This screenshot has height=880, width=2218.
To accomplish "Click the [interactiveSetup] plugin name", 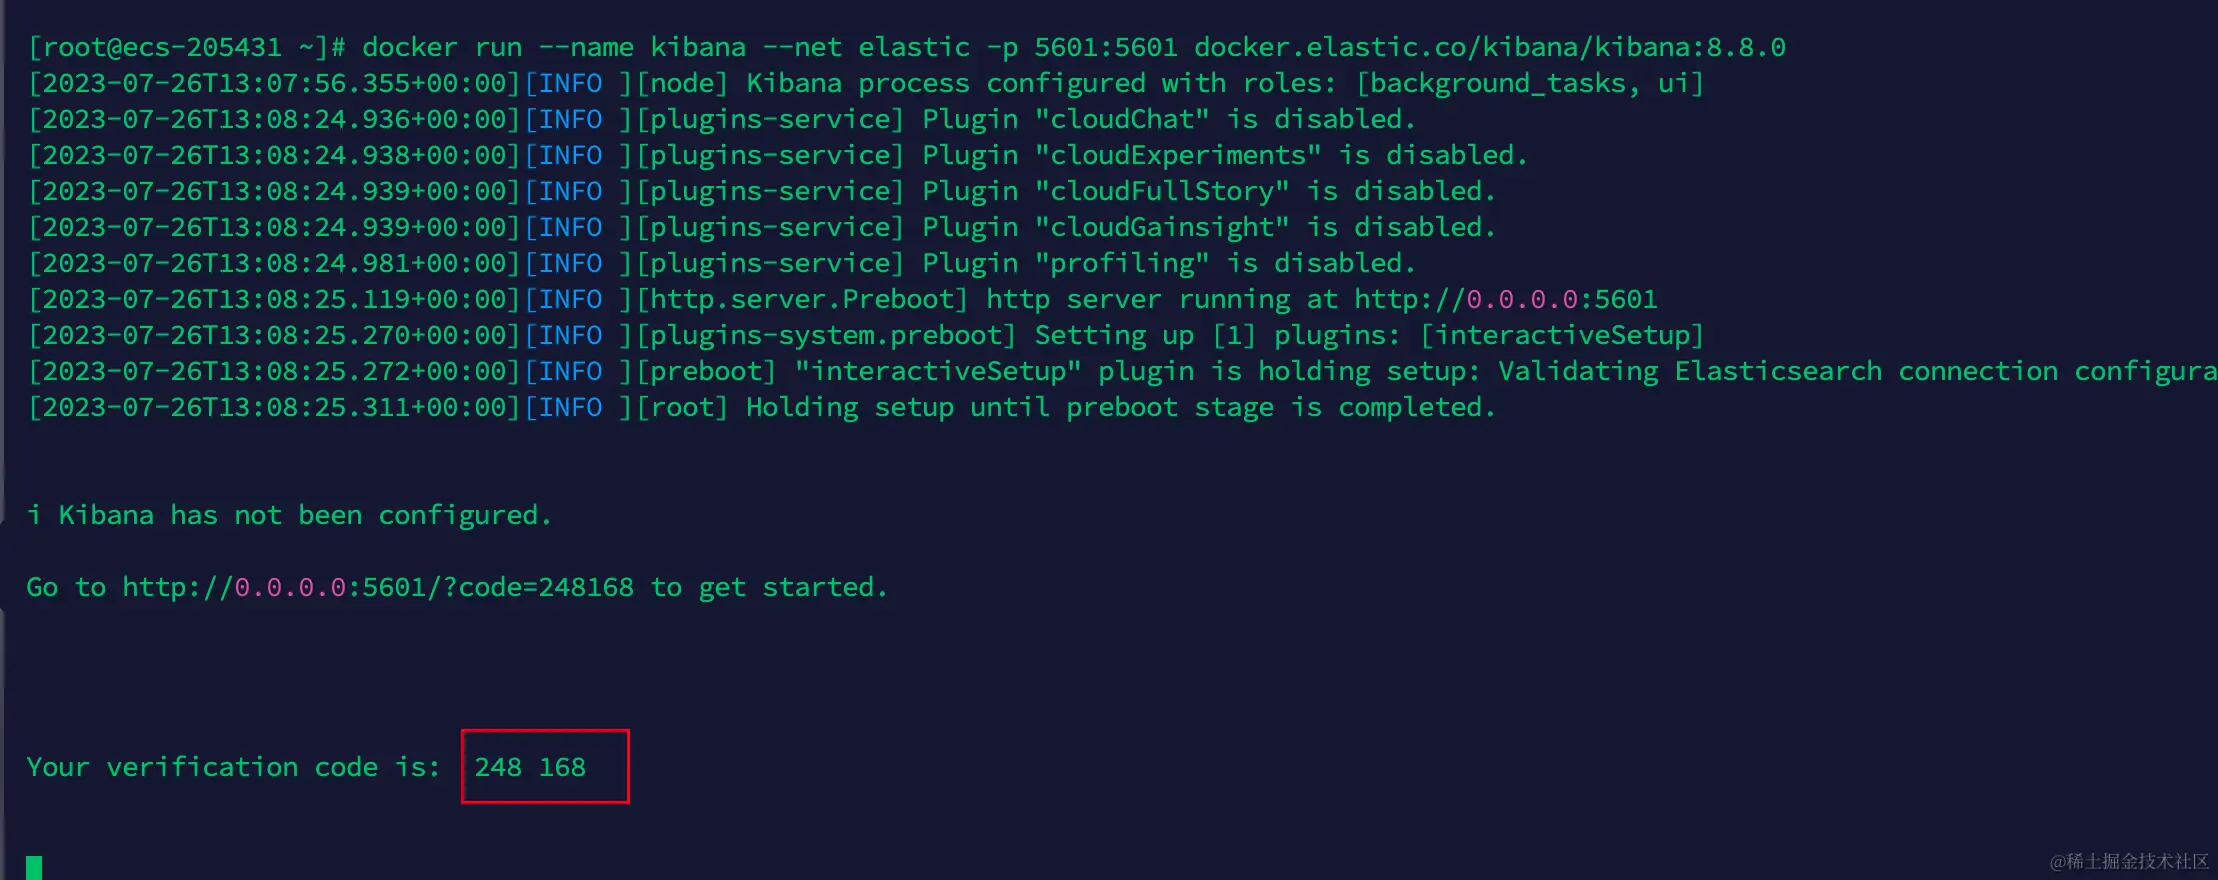I will (1562, 335).
